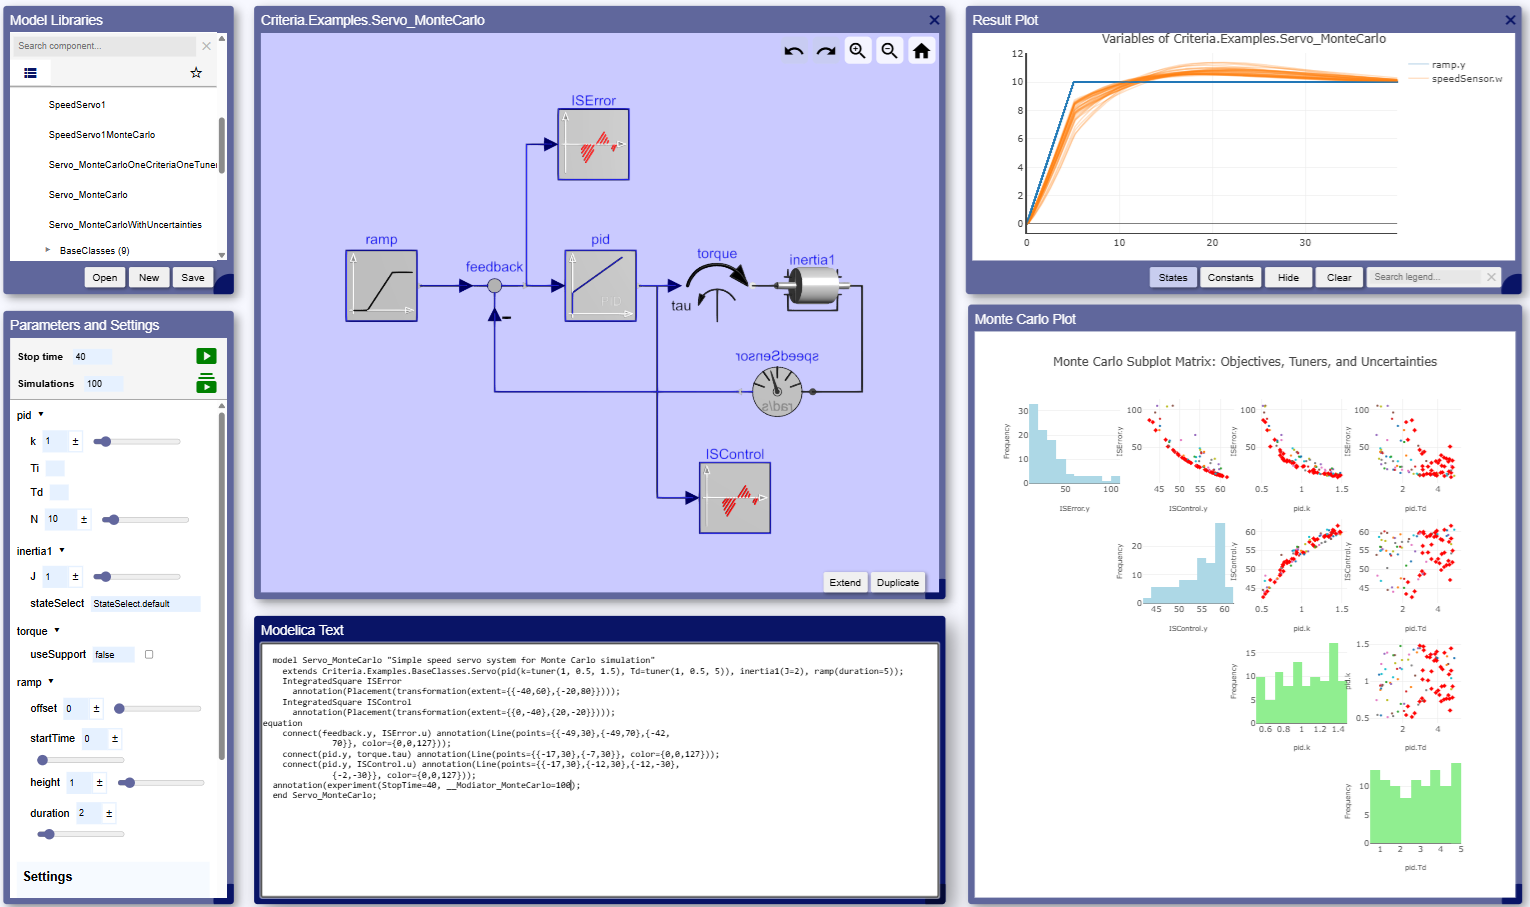1530x907 pixels.
Task: Zoom out of the diagram
Action: (890, 51)
